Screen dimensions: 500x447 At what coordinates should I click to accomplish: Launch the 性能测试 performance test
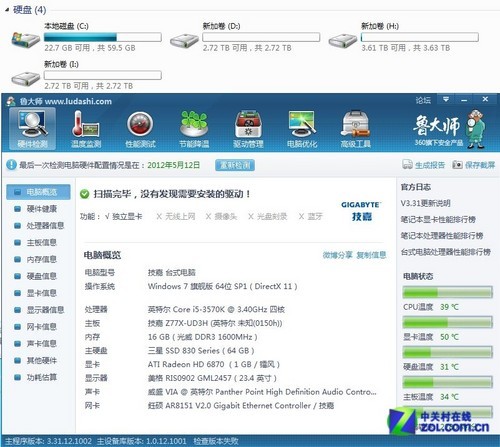click(x=140, y=129)
